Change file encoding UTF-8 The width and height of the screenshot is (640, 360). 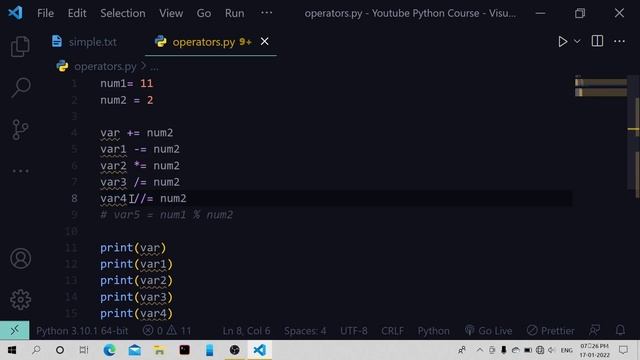pos(353,331)
